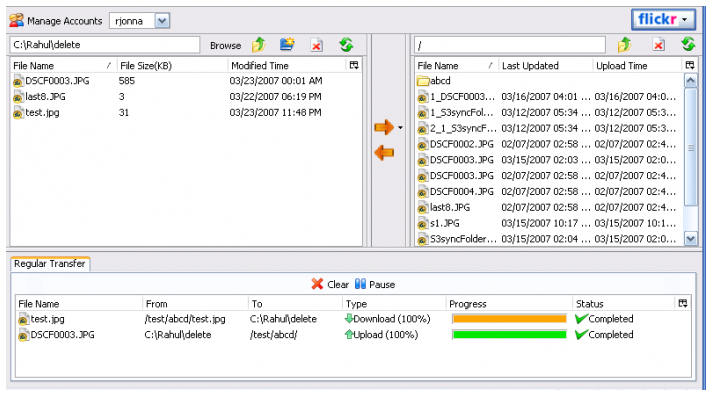710x396 pixels.
Task: Open the flickr service dropdown
Action: 663,20
